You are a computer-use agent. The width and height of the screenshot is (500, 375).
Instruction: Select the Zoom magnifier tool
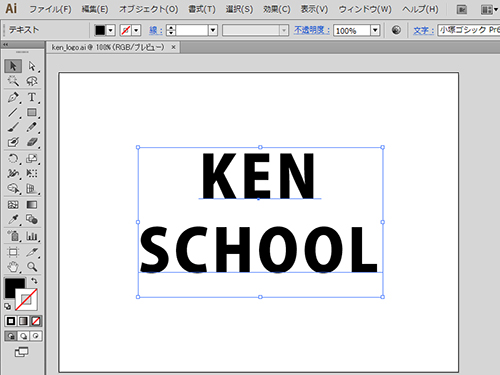pyautogui.click(x=32, y=267)
